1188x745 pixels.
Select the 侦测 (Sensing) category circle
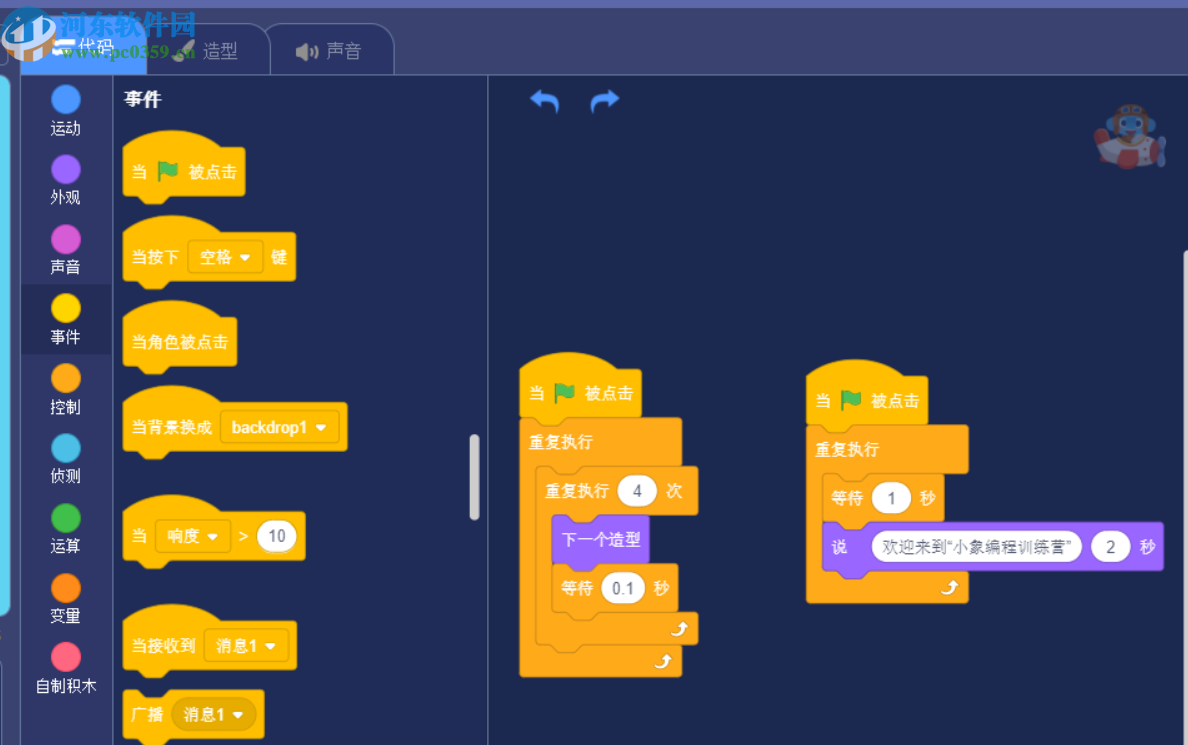point(66,448)
